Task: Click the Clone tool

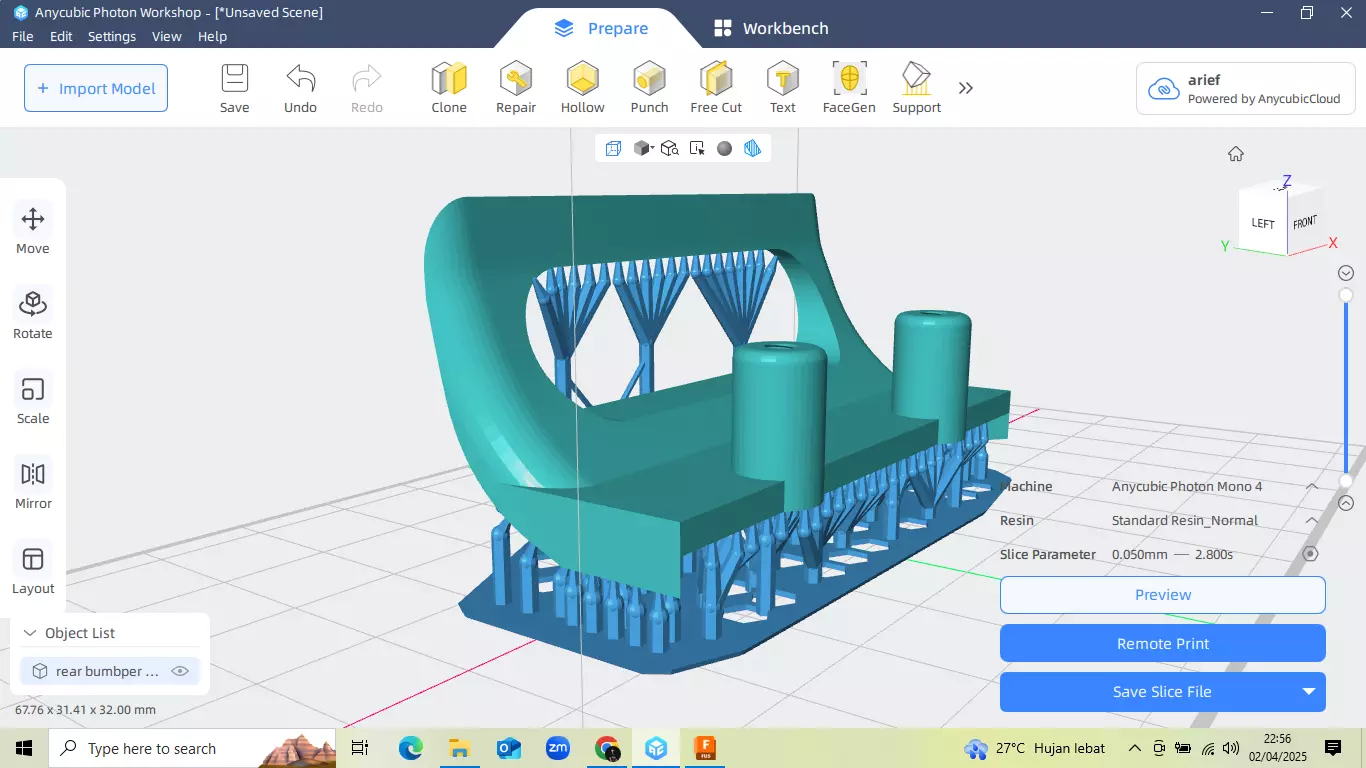Action: [449, 88]
